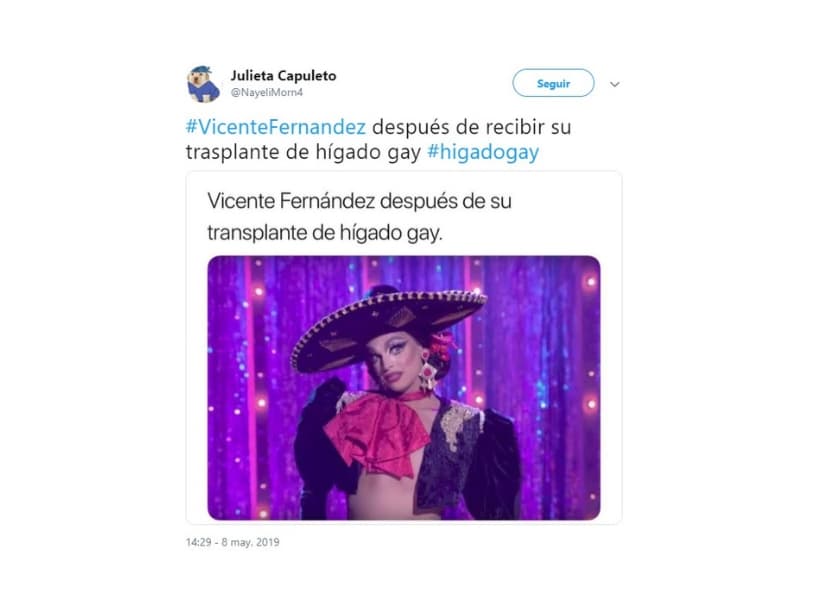
Task: Click the dangling earring in the photo
Action: coord(427,370)
